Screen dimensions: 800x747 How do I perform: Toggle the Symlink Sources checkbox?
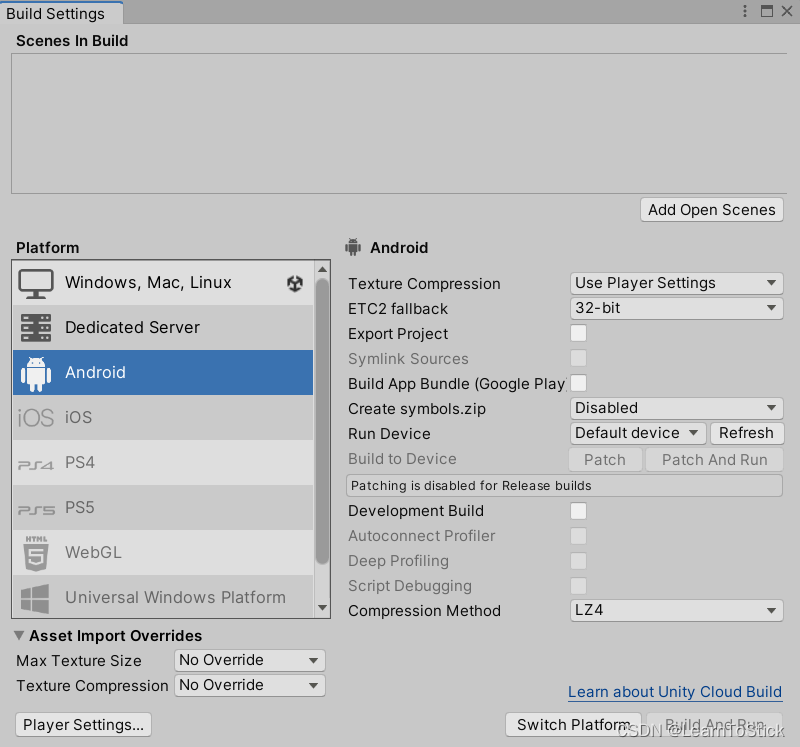579,358
